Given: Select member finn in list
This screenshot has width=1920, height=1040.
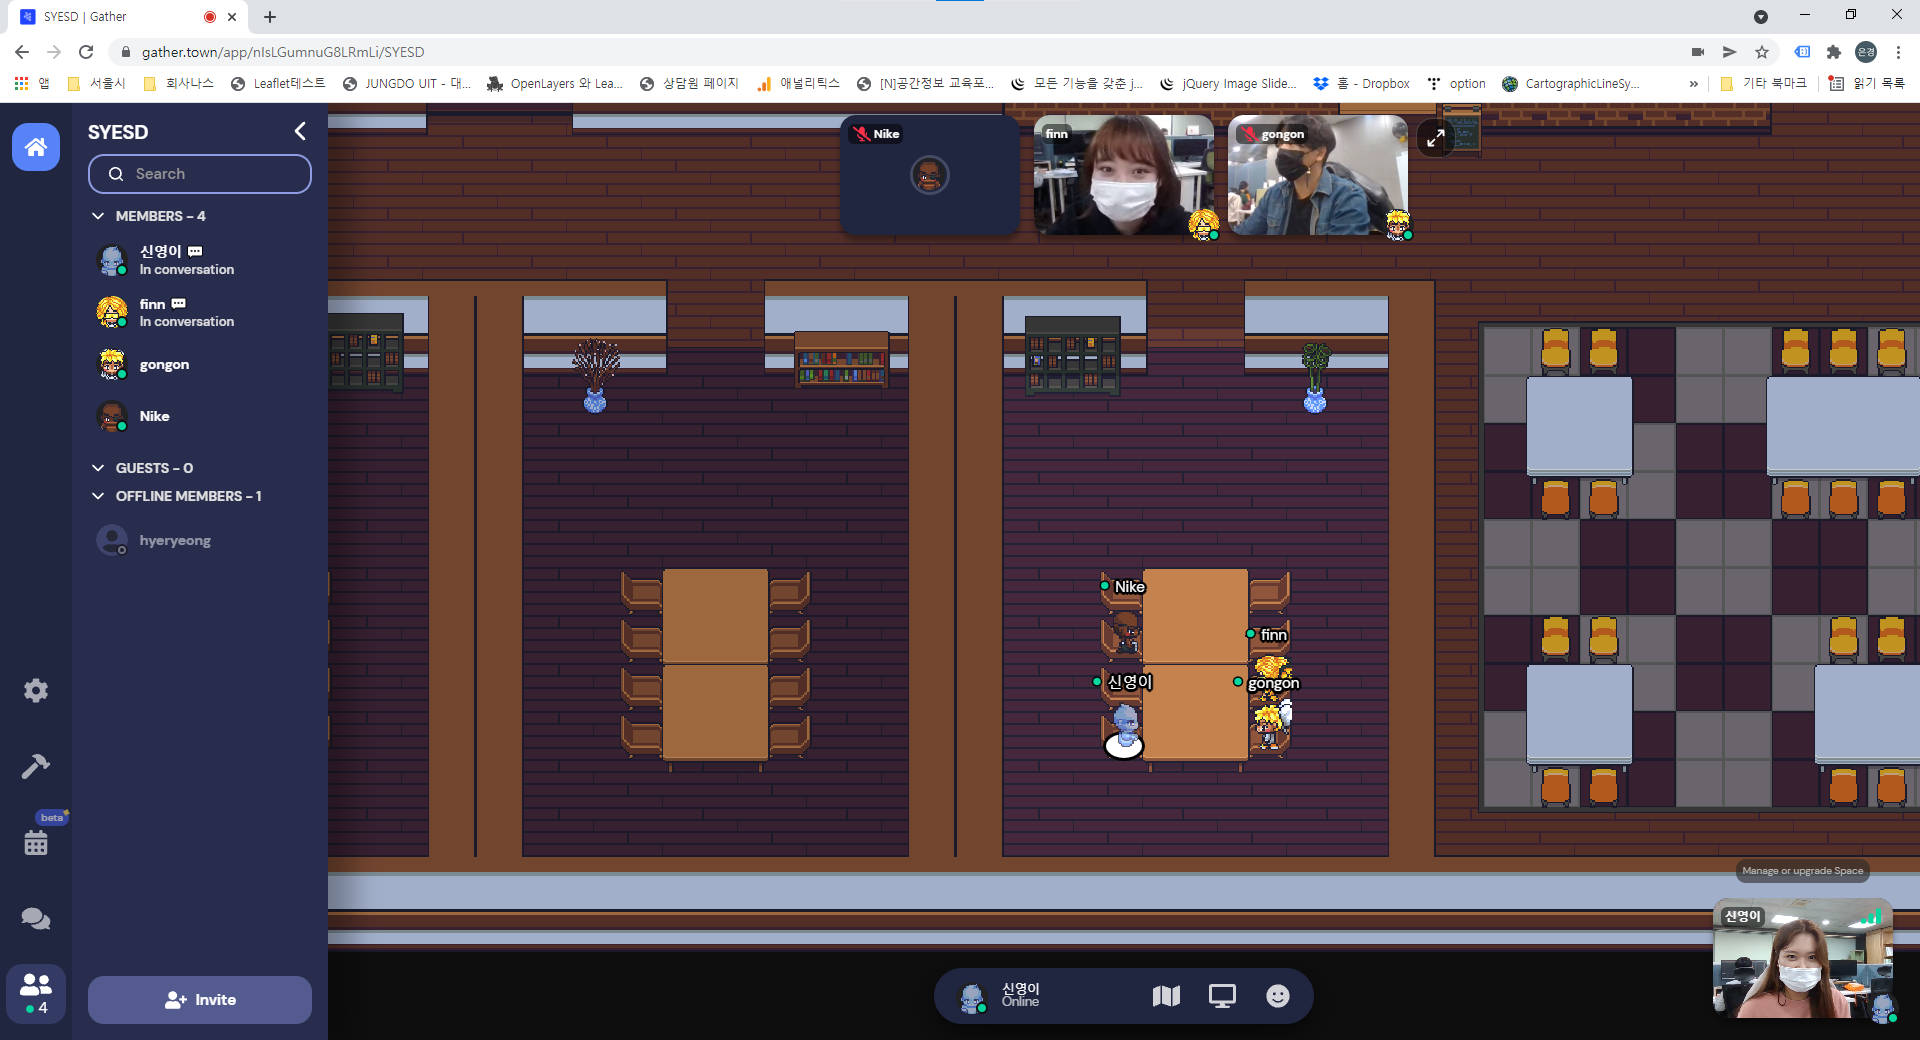Looking at the screenshot, I should pyautogui.click(x=200, y=312).
